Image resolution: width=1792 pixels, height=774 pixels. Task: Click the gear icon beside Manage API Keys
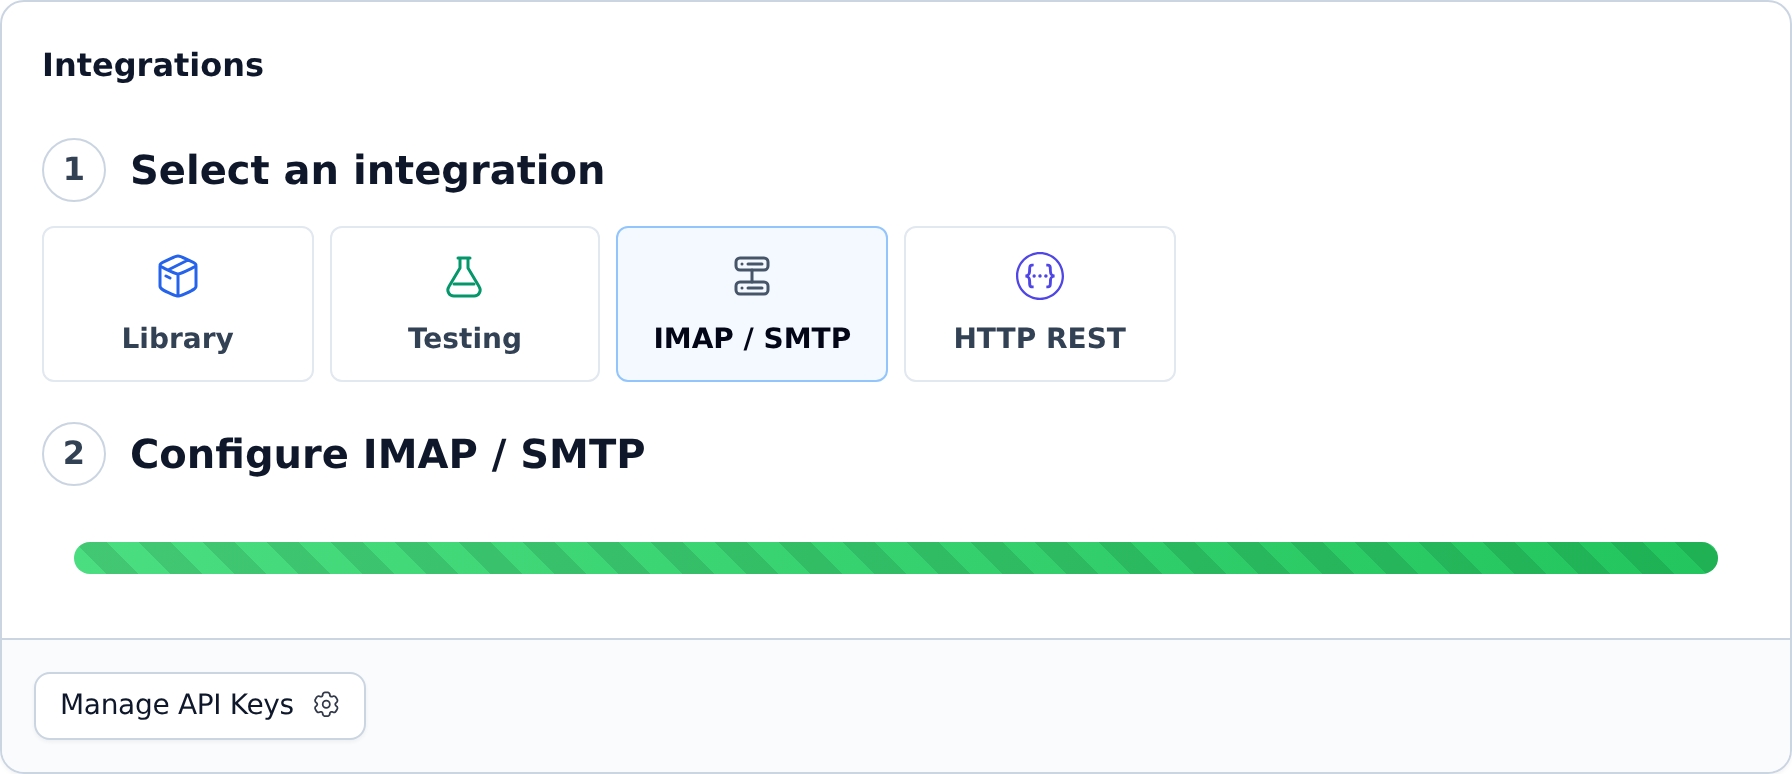(x=326, y=704)
